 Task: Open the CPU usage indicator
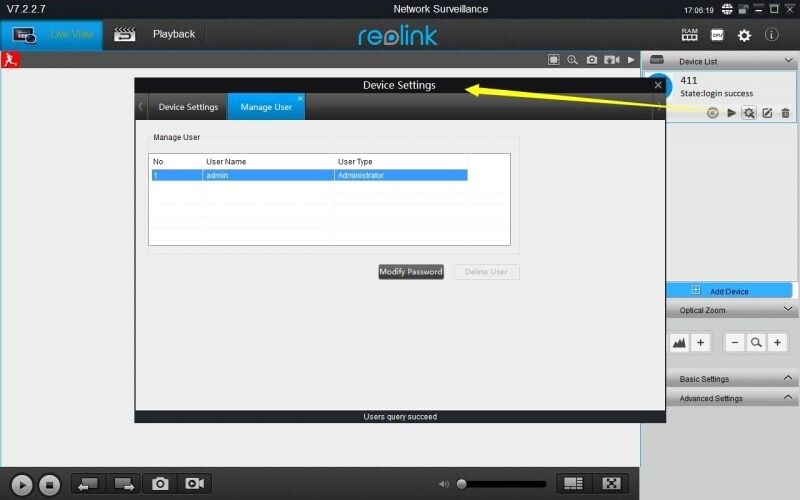717,34
